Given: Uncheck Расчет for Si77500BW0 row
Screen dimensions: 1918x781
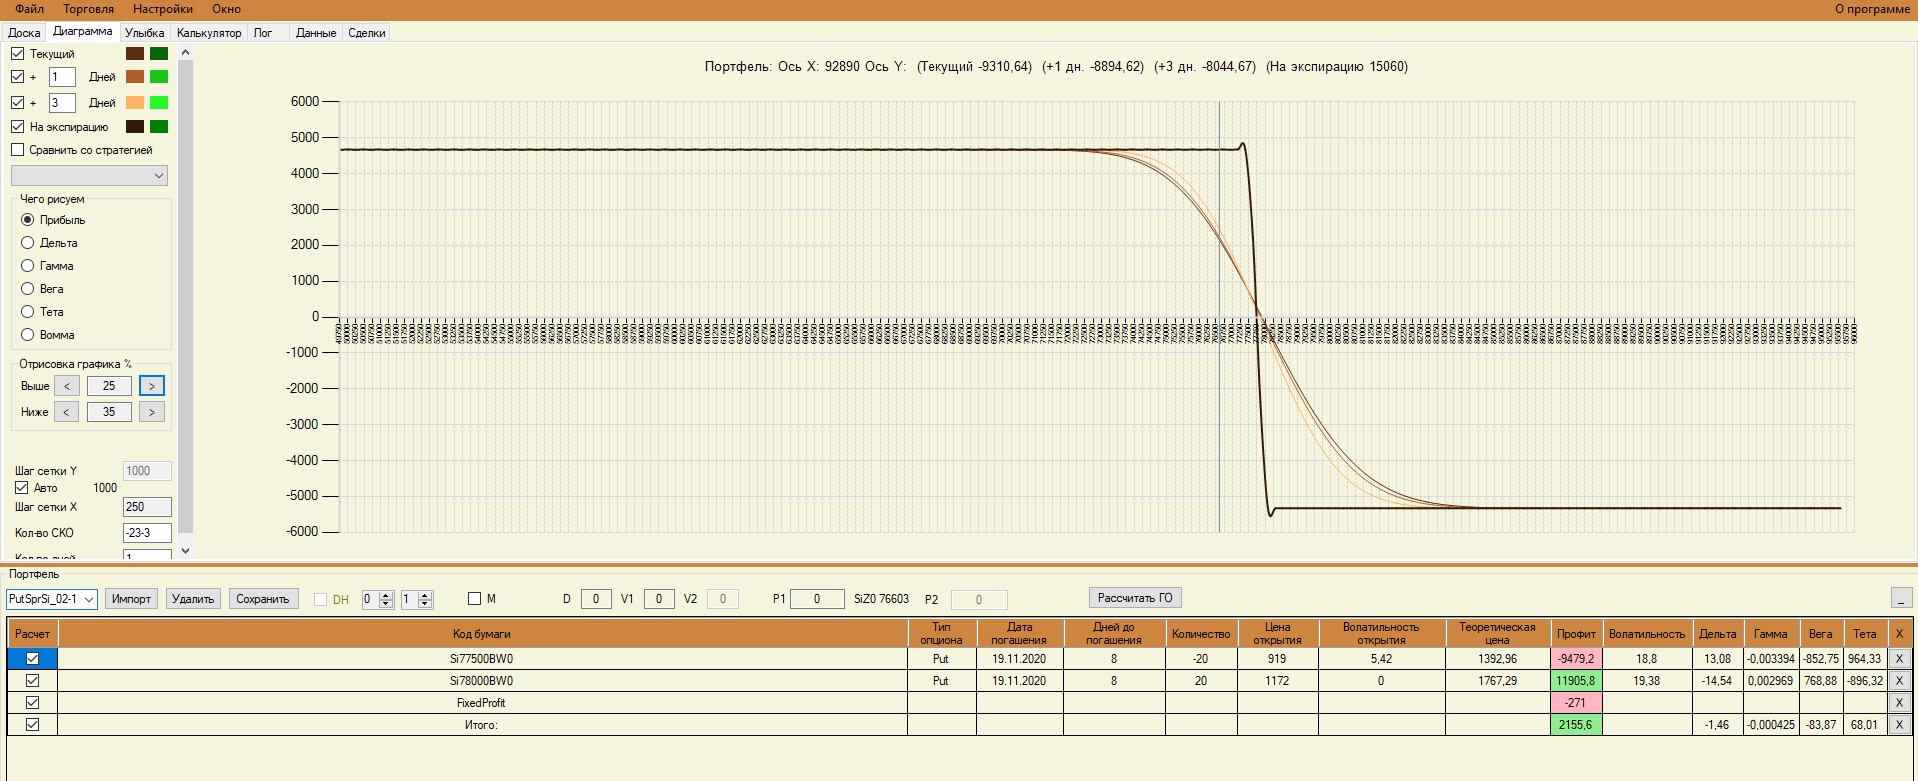Looking at the screenshot, I should [33, 659].
